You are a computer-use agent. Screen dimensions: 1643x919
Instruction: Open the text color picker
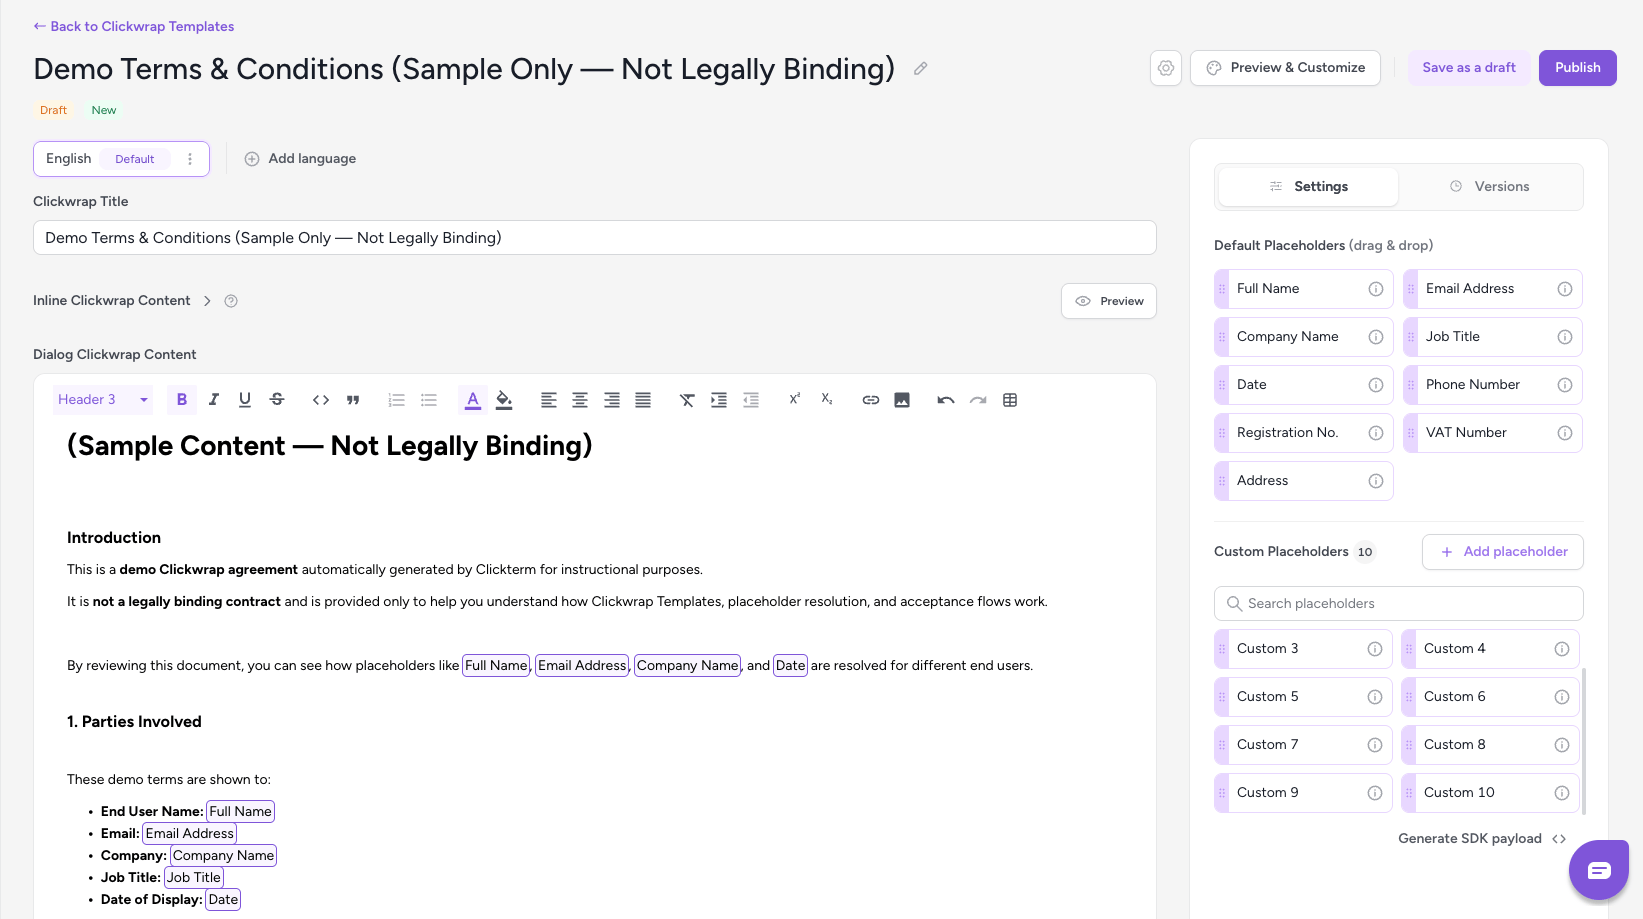(x=473, y=400)
